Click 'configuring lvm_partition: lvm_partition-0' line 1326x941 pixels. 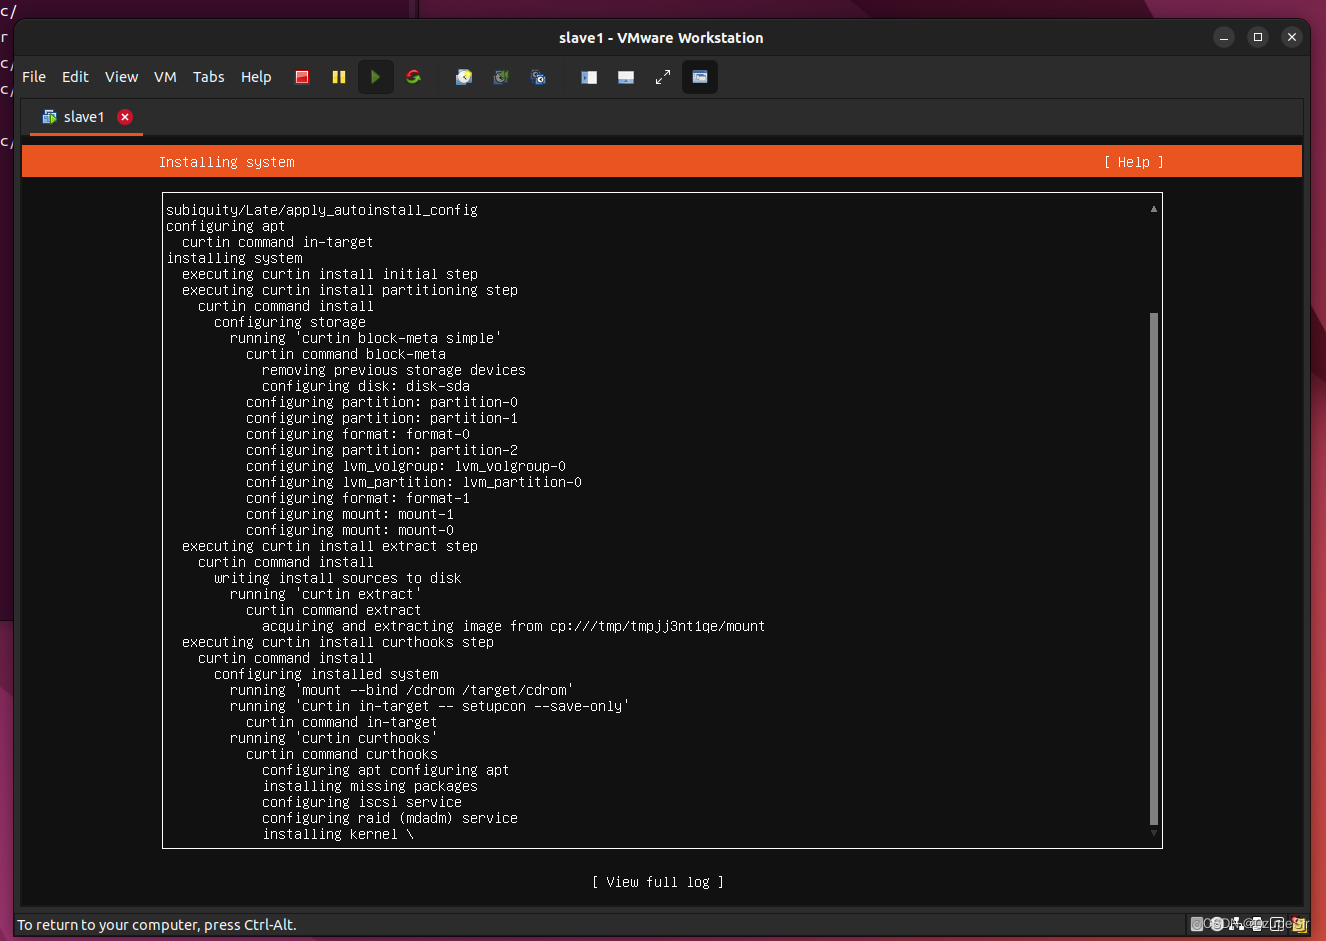[x=414, y=482]
